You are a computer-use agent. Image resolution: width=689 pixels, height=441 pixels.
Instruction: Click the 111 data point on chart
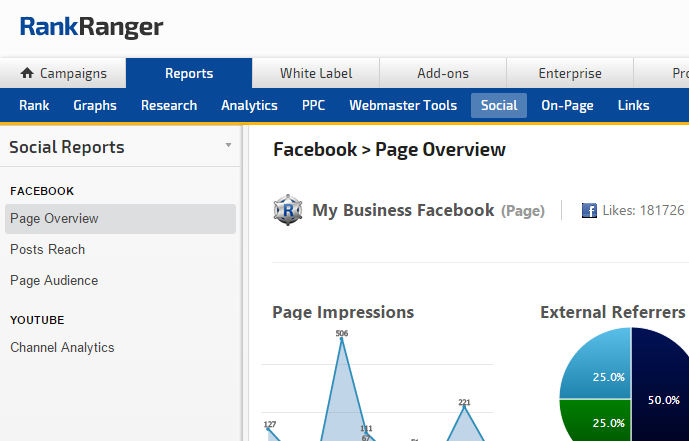366,433
